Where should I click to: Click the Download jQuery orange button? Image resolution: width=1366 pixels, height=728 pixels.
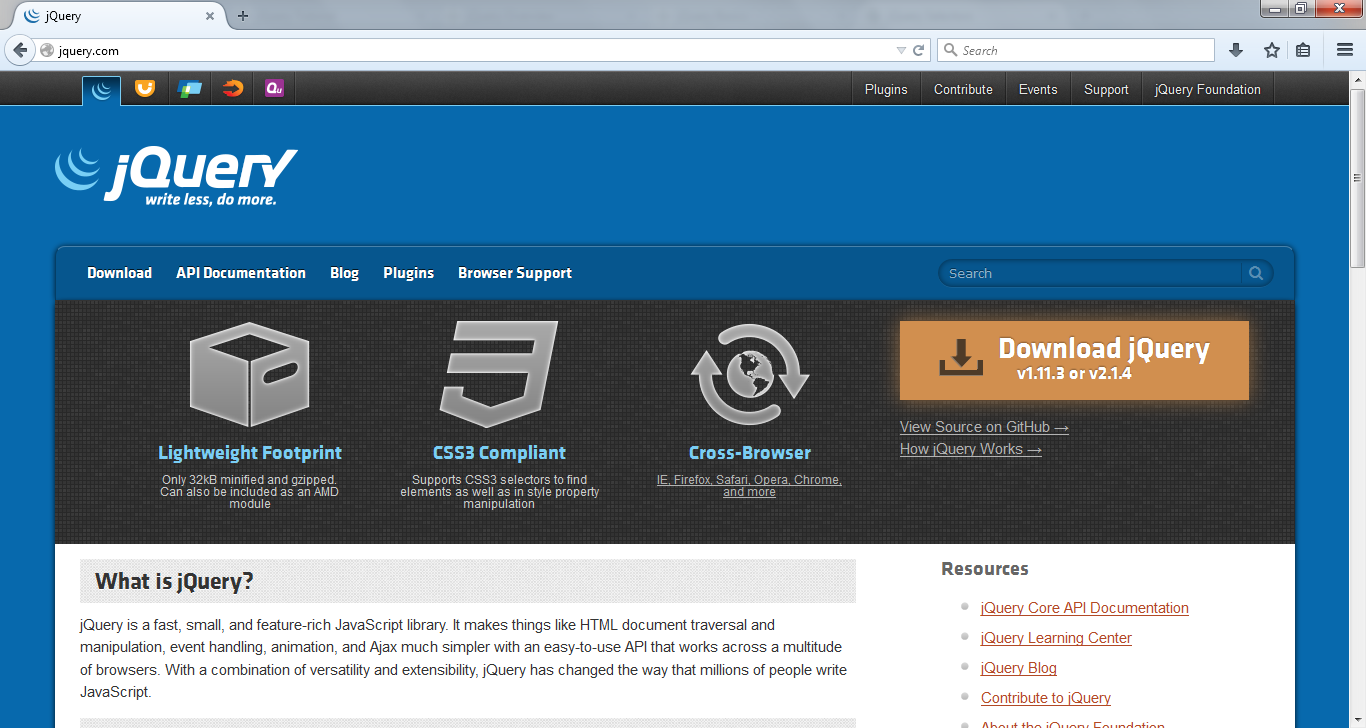(1074, 360)
